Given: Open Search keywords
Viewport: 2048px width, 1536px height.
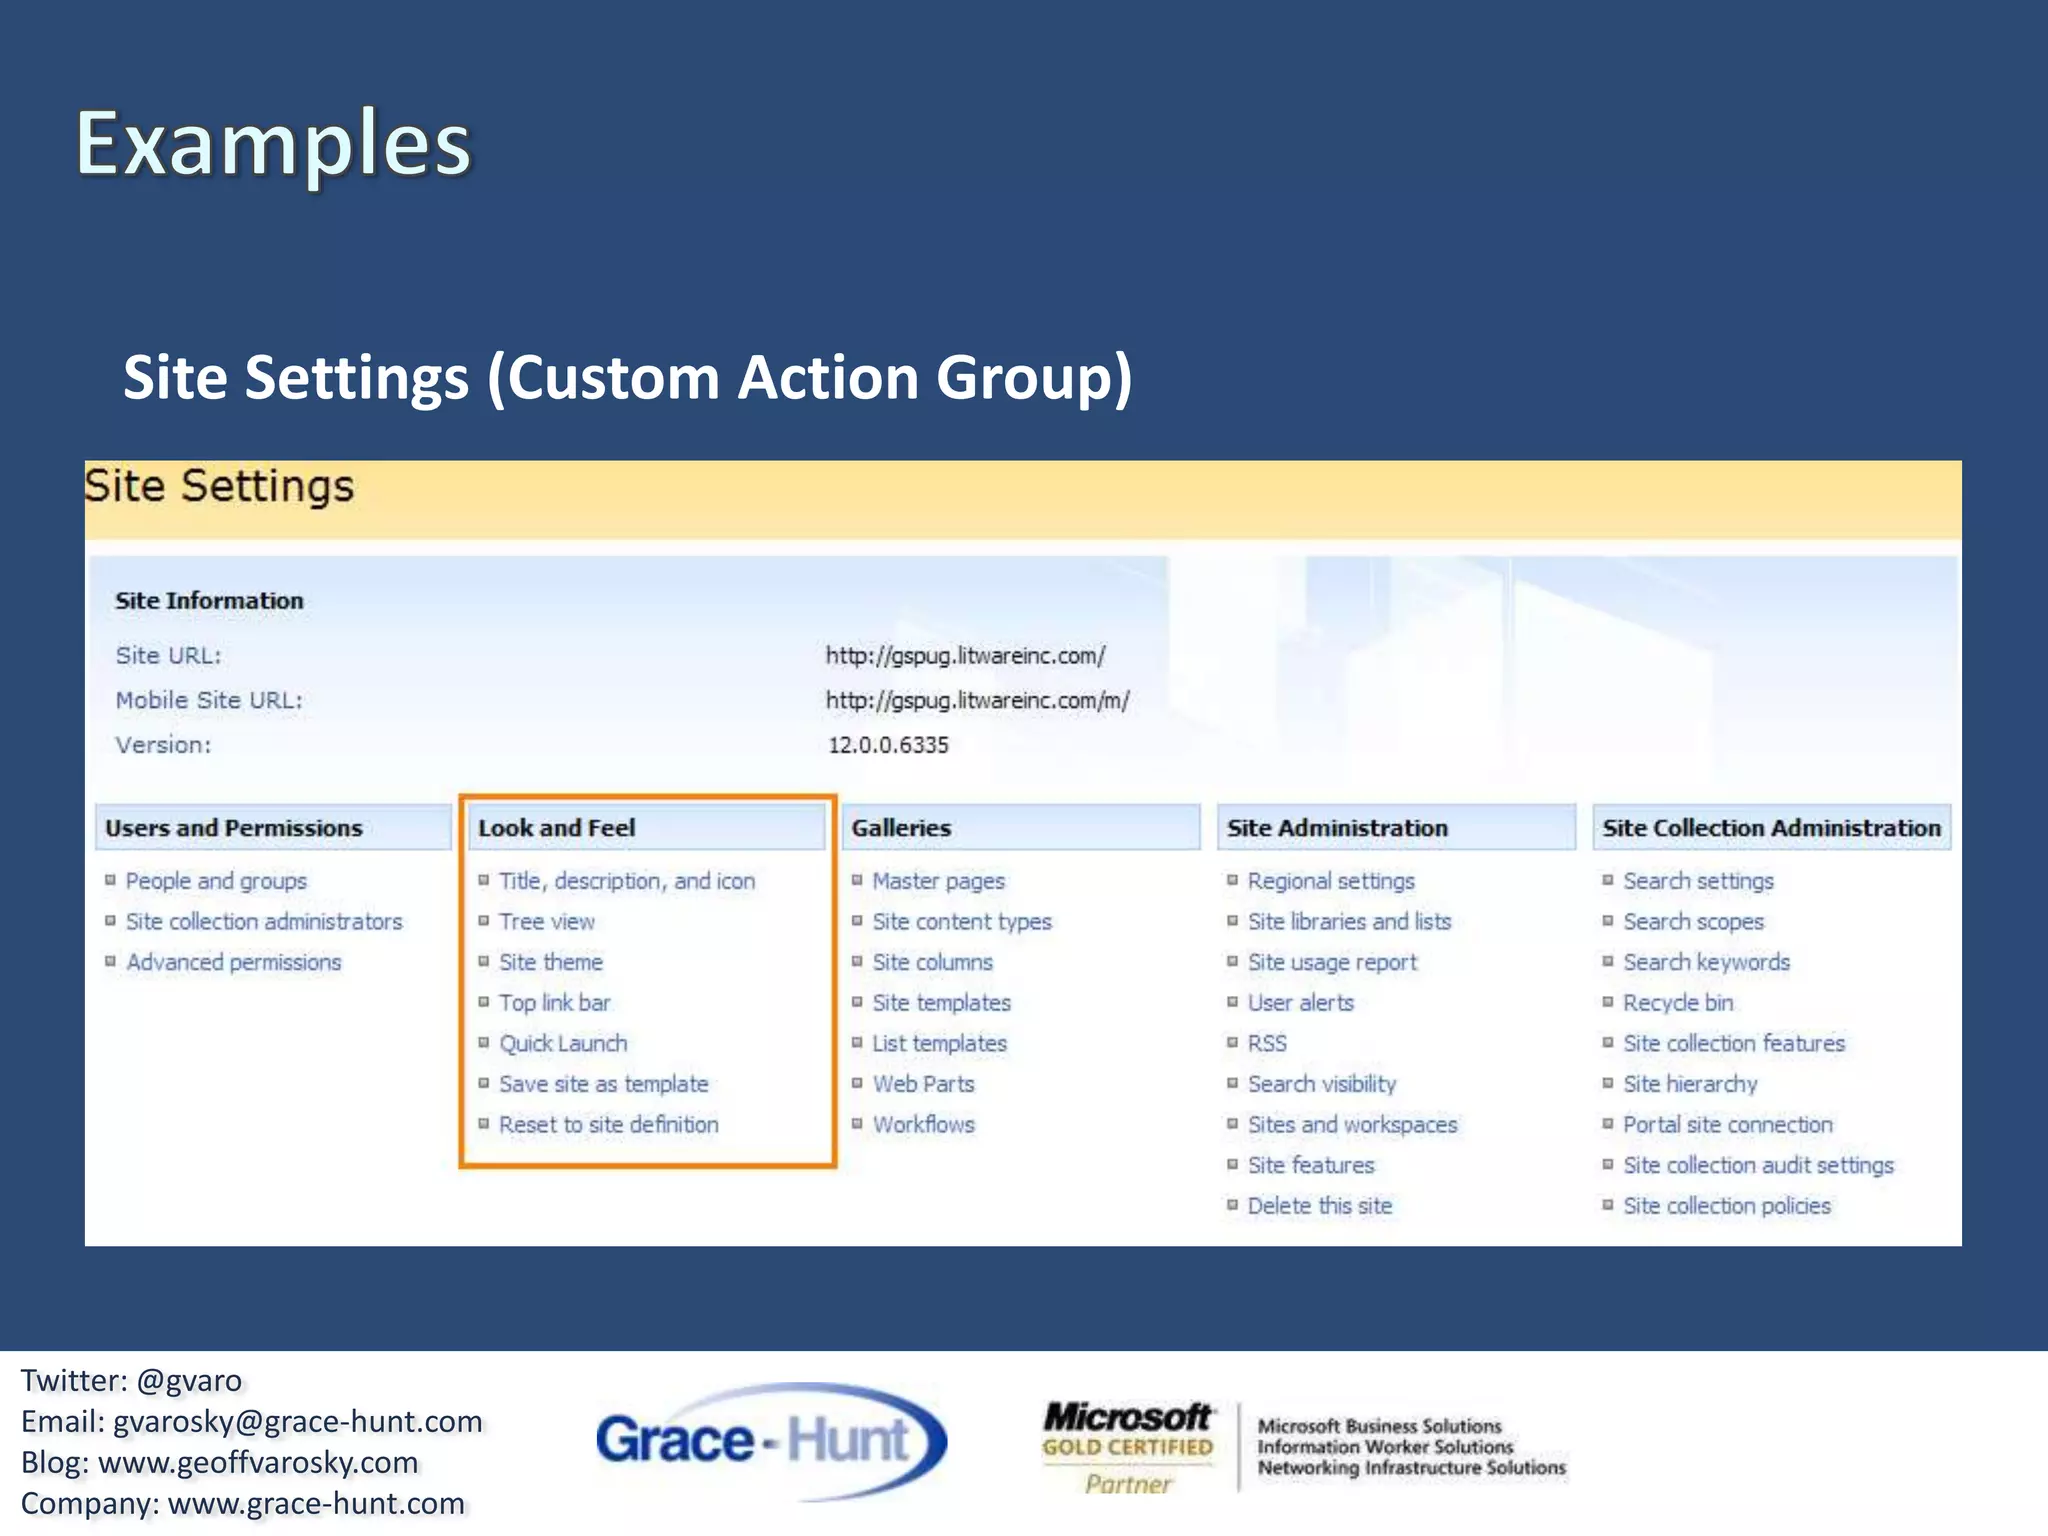Looking at the screenshot, I should (x=1706, y=962).
